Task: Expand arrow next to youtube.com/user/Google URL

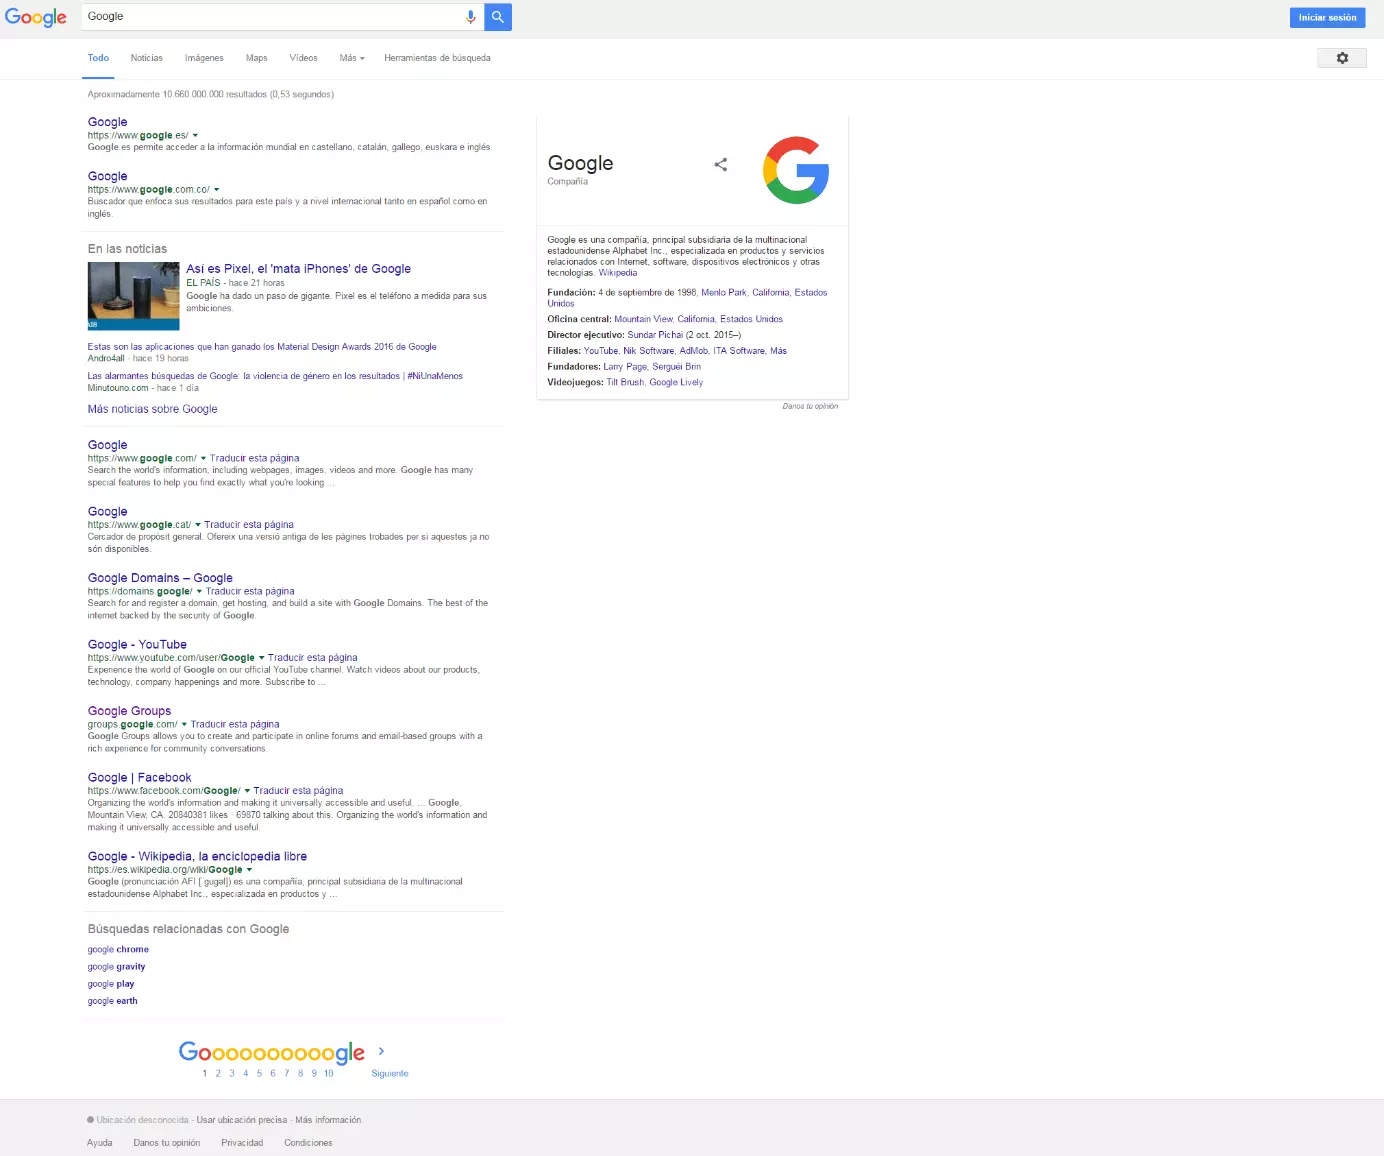Action: point(261,658)
